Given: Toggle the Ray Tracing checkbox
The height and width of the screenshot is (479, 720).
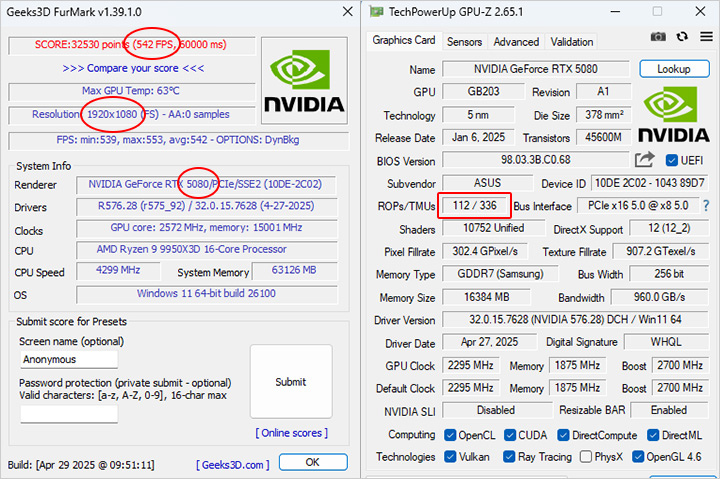Looking at the screenshot, I should coord(509,456).
